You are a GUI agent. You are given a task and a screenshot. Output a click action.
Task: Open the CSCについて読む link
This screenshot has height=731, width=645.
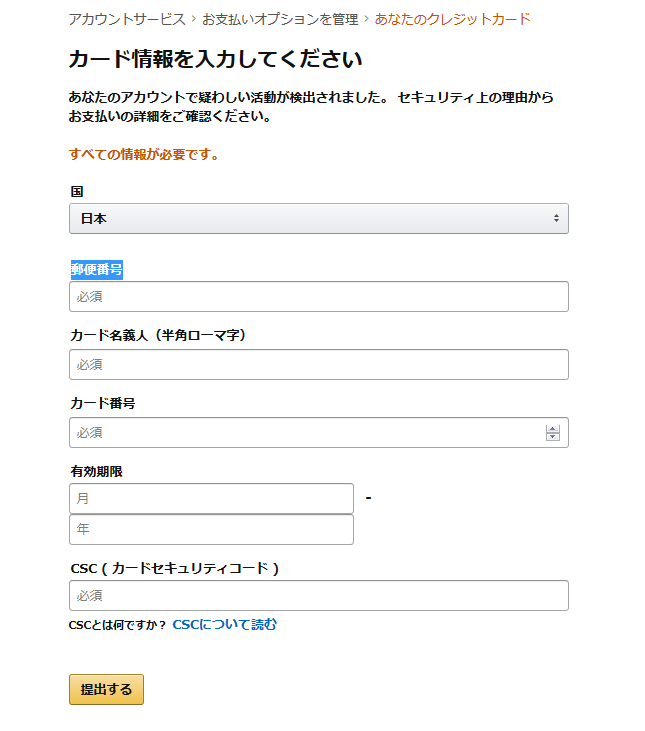[225, 624]
